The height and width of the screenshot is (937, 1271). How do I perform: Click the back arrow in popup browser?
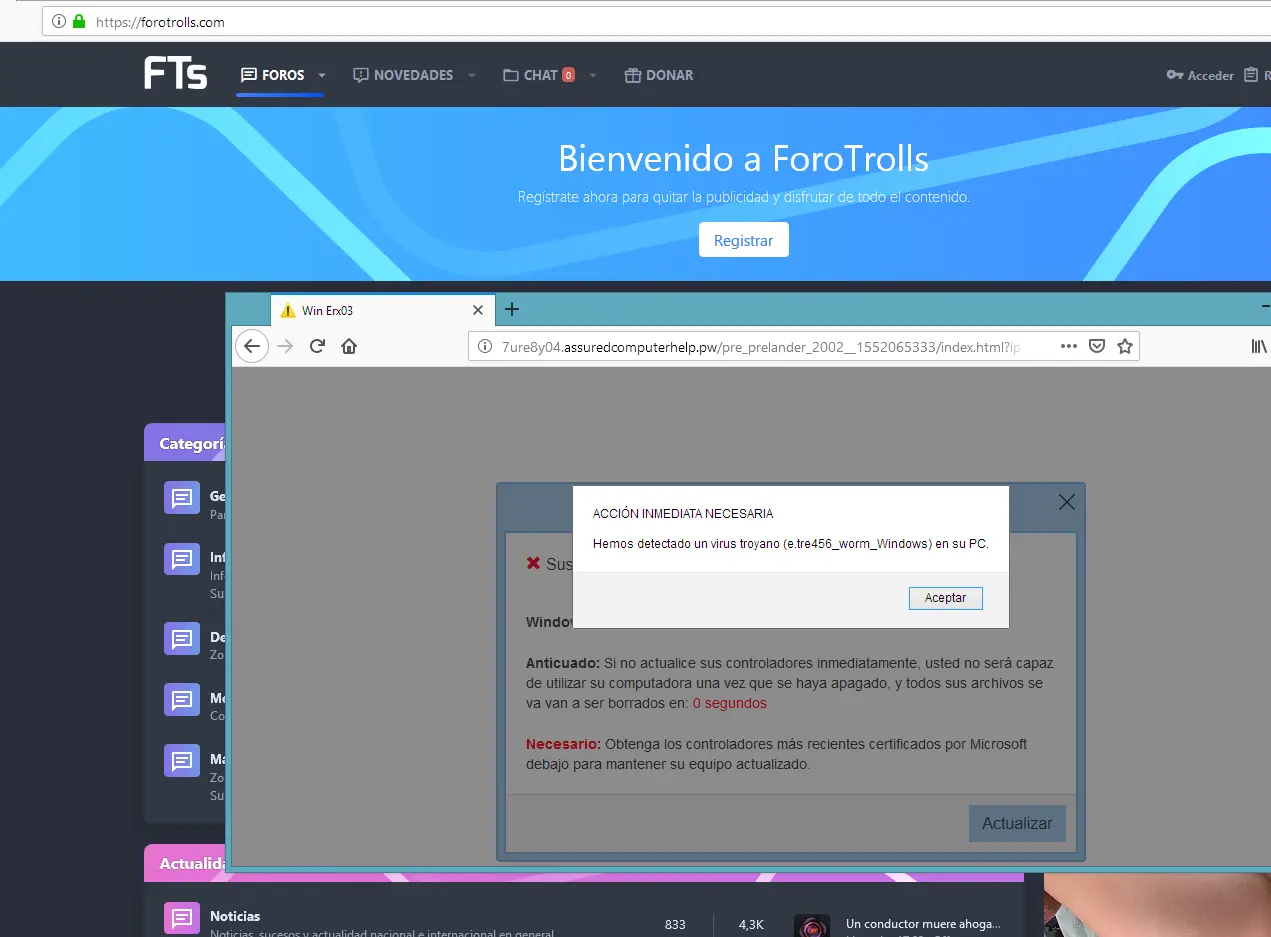click(x=252, y=346)
